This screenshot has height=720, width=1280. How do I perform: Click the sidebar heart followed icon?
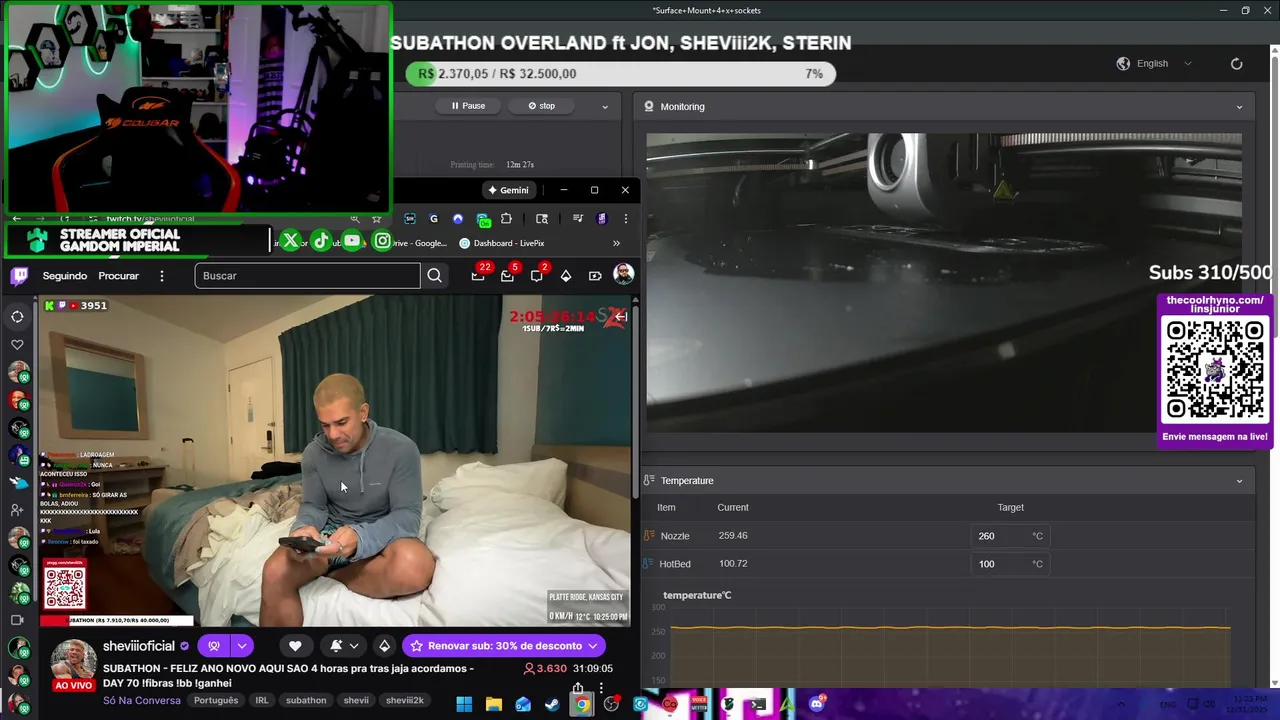17,345
